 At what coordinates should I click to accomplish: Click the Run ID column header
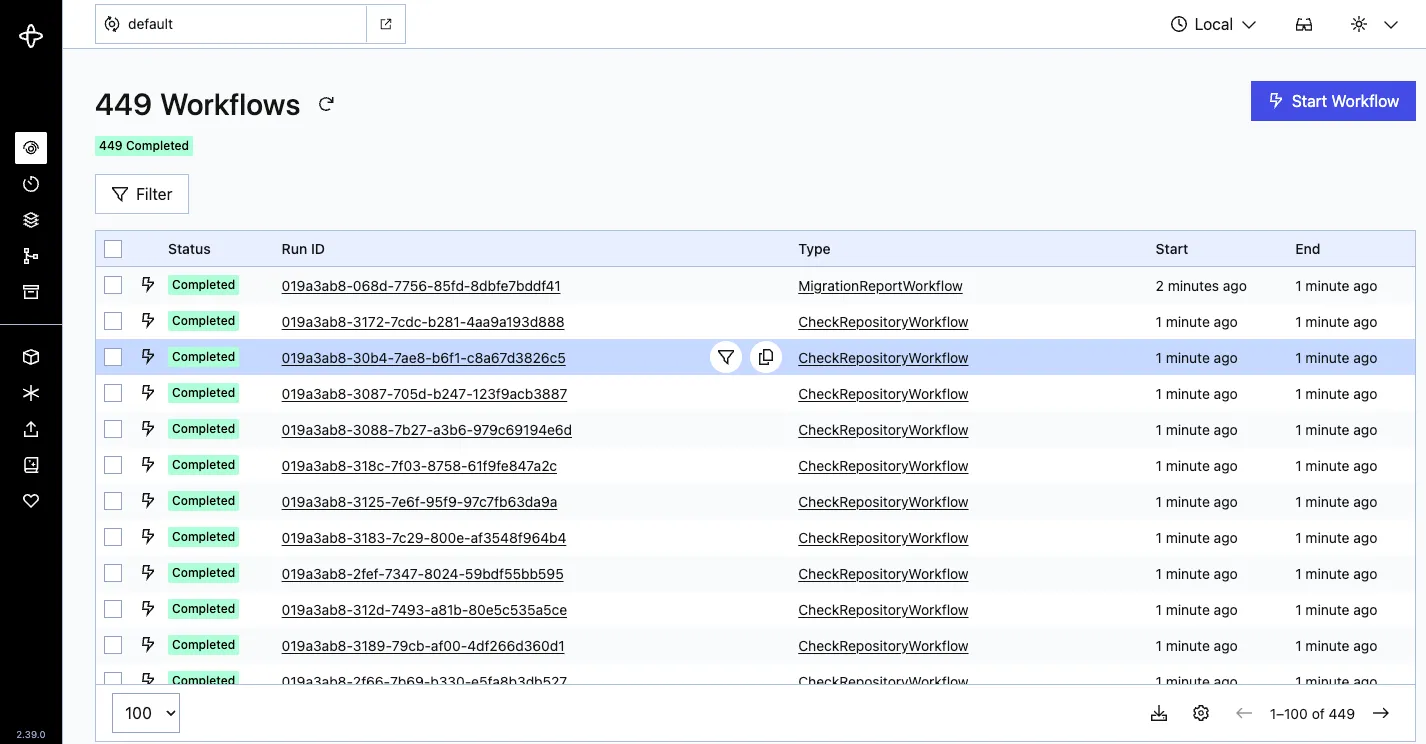[303, 249]
